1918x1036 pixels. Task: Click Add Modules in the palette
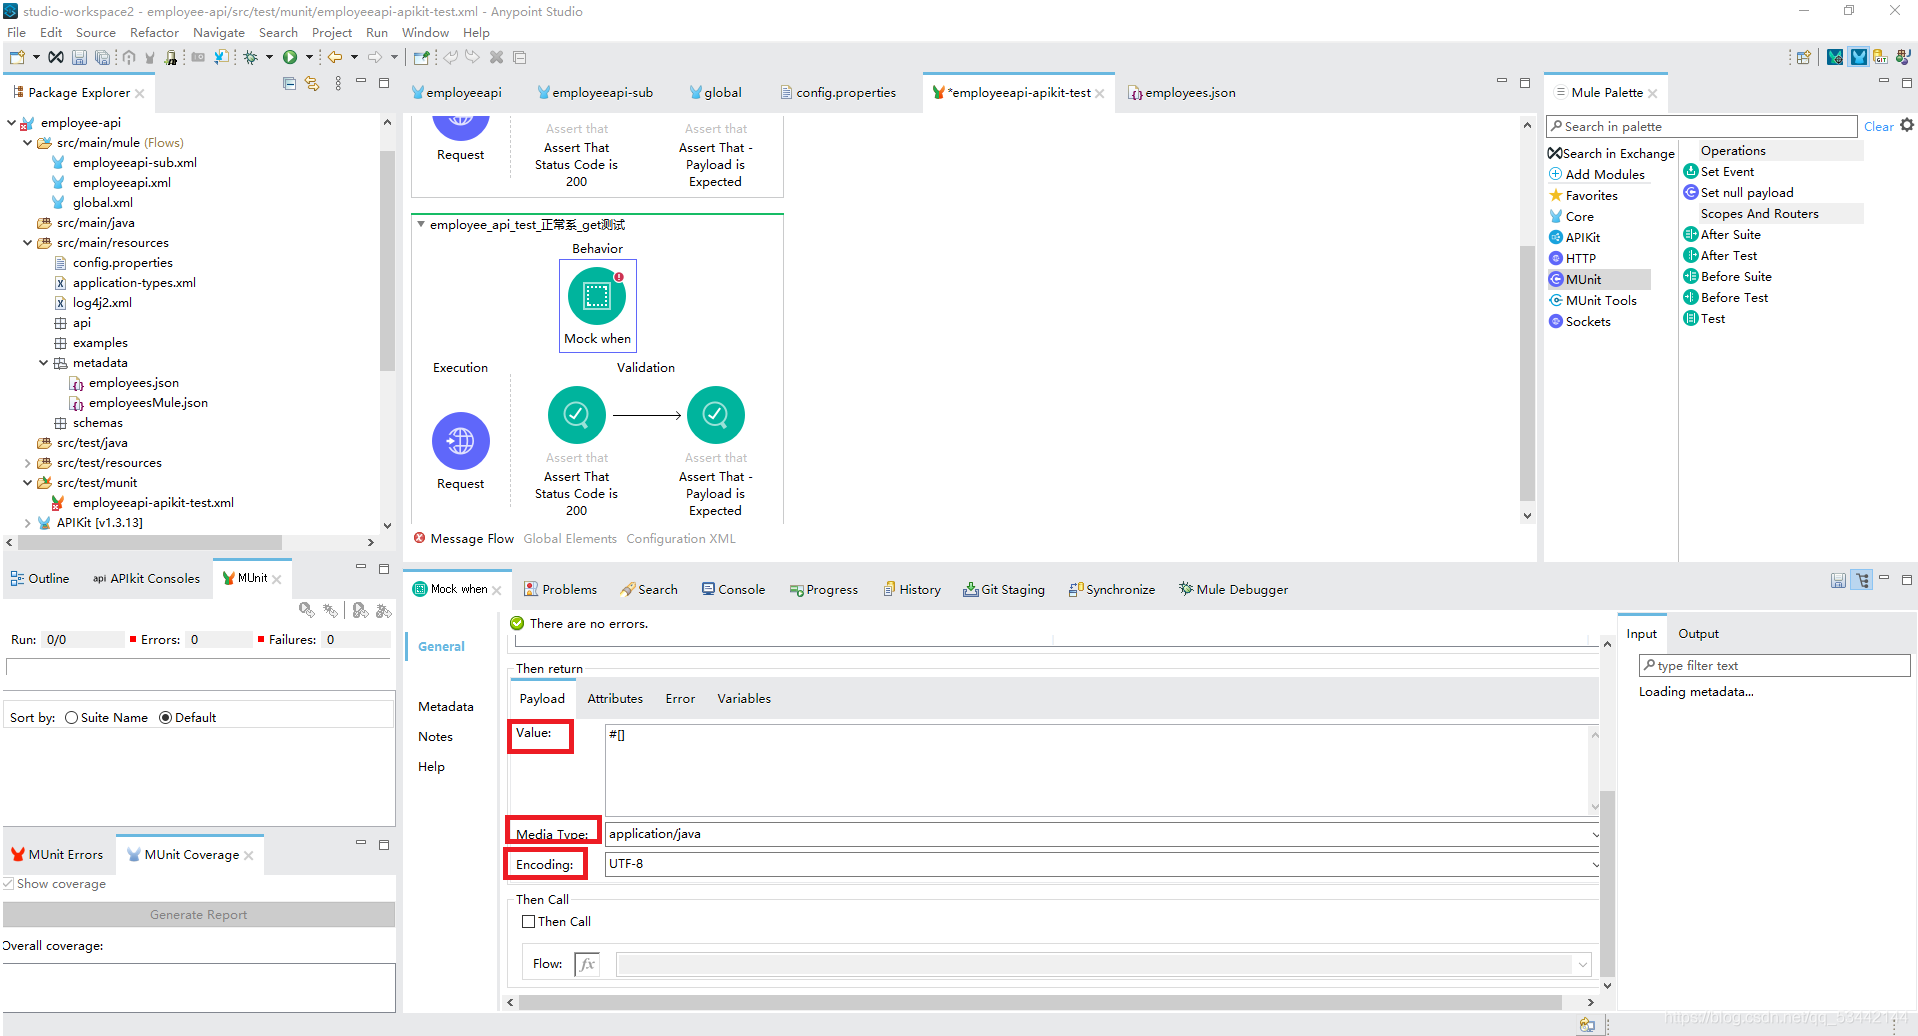[x=1597, y=175]
